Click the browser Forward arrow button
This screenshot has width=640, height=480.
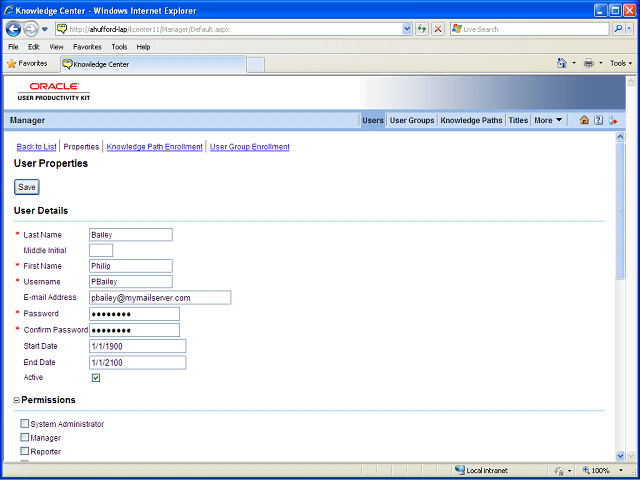(x=31, y=29)
